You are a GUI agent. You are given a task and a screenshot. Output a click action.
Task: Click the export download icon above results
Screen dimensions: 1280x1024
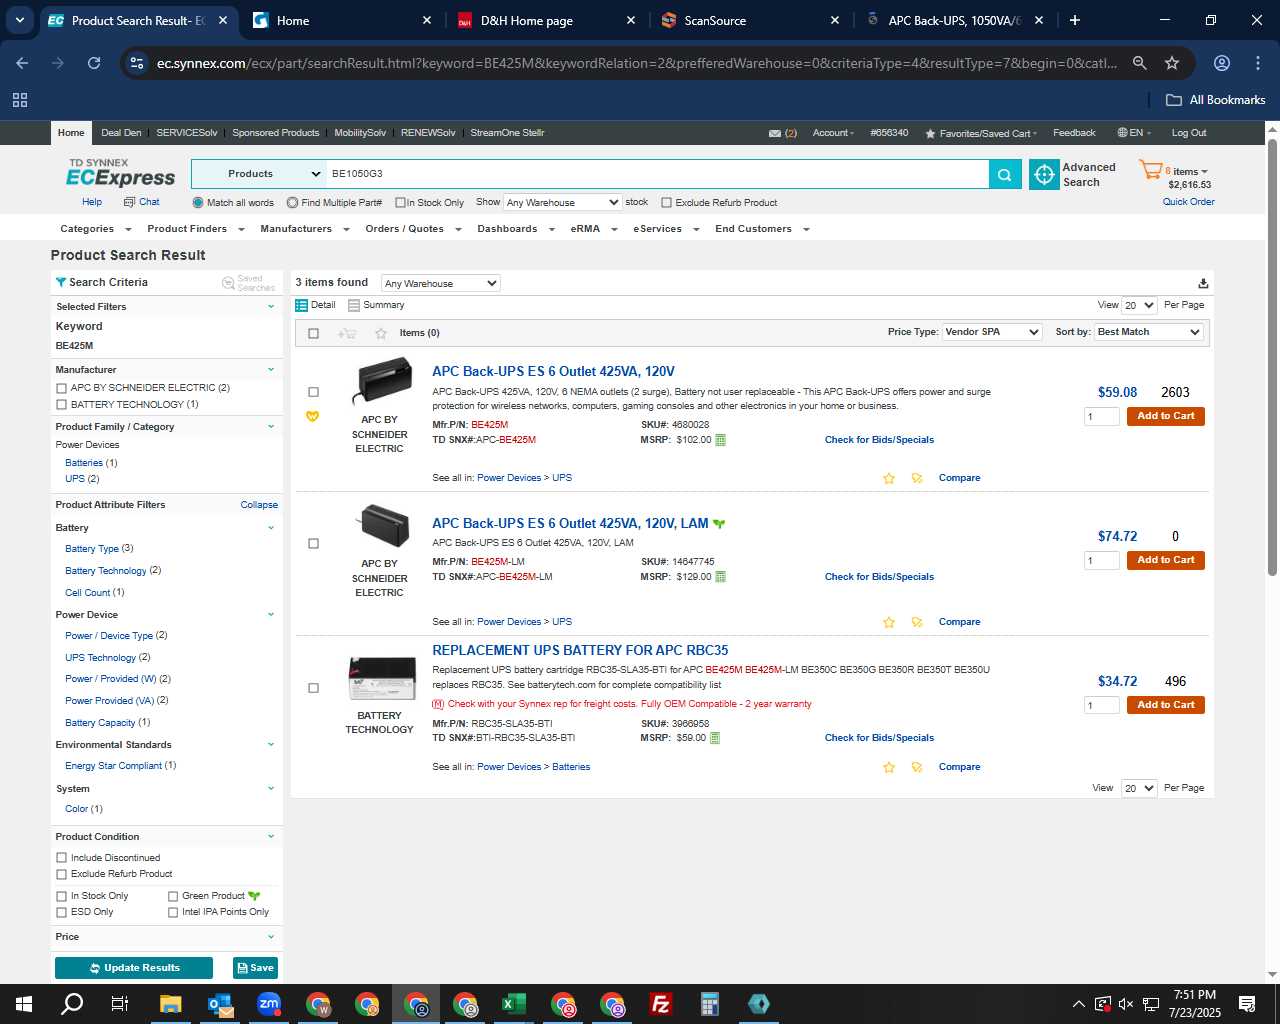coord(1203,283)
